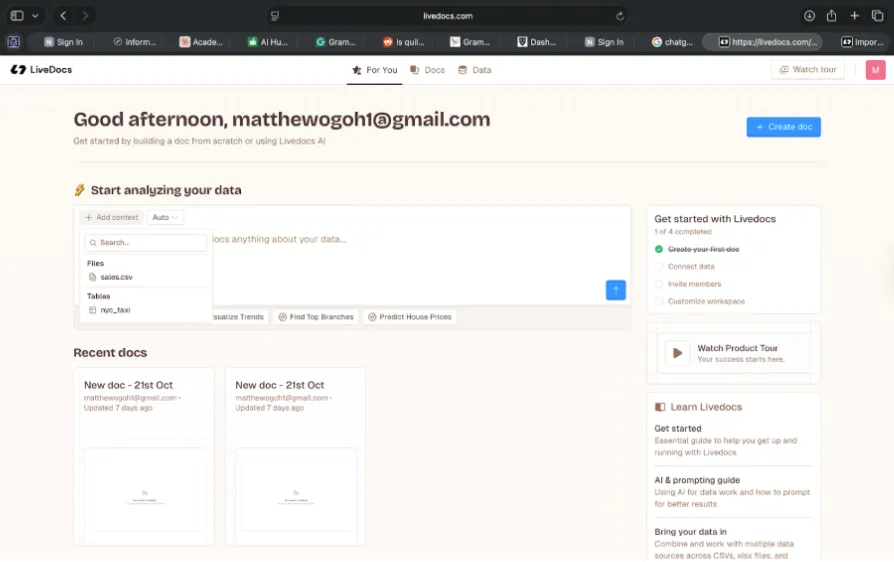The image size is (894, 562).
Task: Open the Is quil... browser tab
Action: (x=403, y=42)
